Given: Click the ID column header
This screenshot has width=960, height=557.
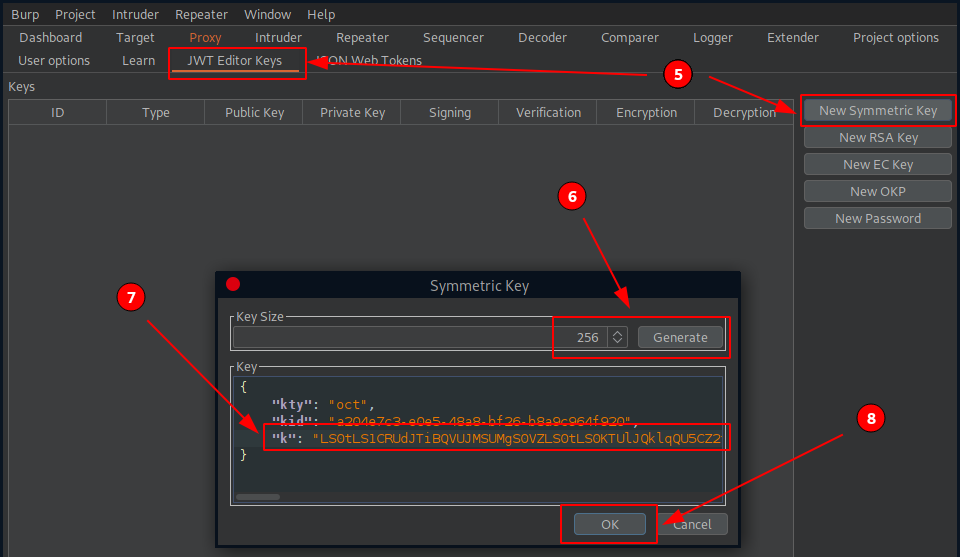Looking at the screenshot, I should pos(58,113).
